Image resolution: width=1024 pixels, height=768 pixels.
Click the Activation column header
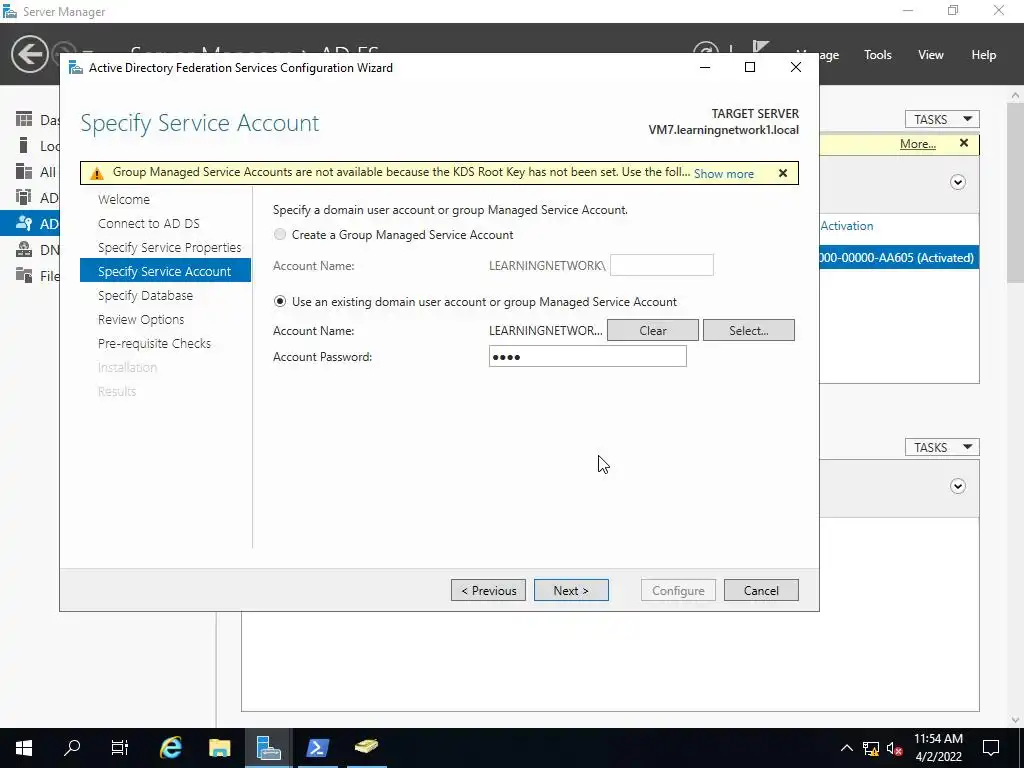tap(846, 226)
